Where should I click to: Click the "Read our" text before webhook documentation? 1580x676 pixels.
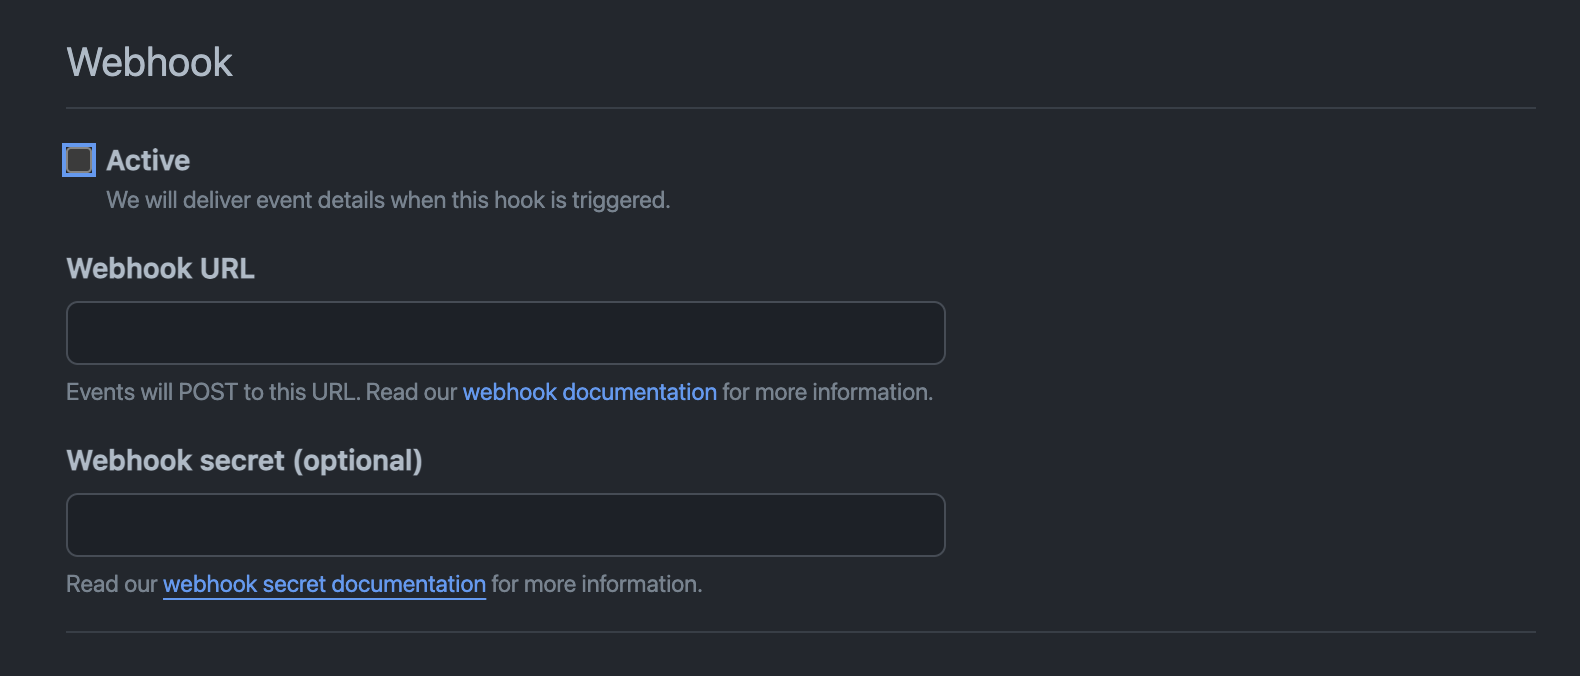coord(411,392)
